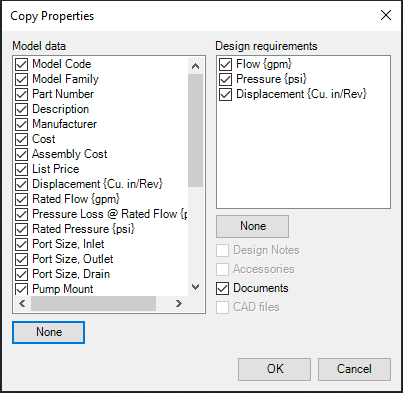Click None button under Model data

pos(49,332)
